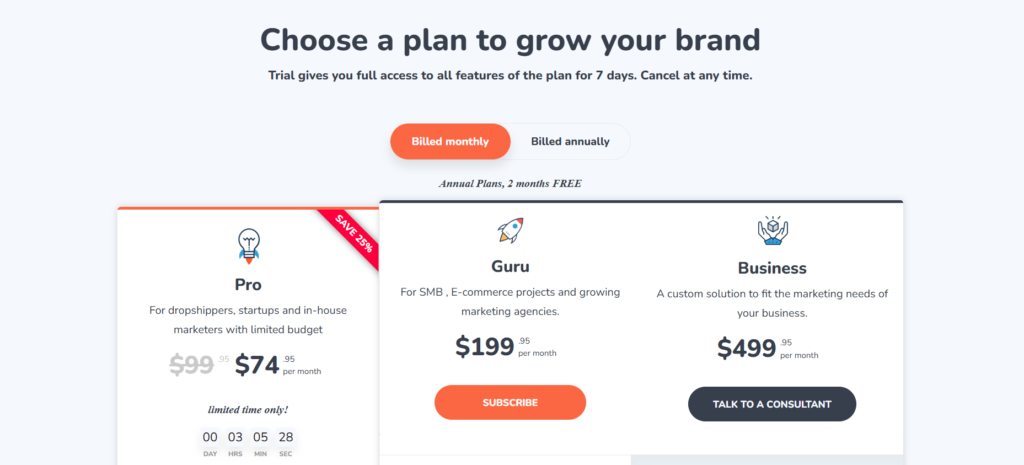Click the $499 Business price
The image size is (1024, 465).
[x=747, y=348]
